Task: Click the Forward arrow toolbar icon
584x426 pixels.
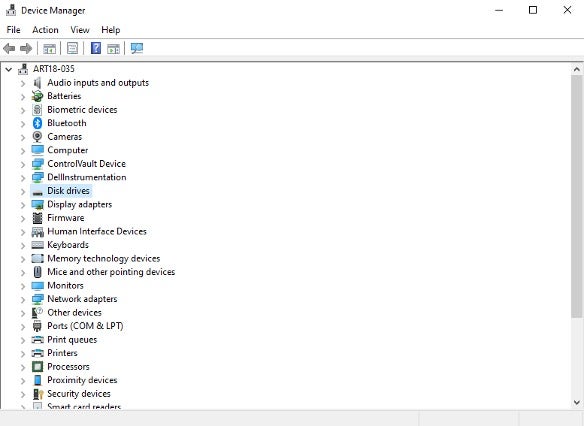Action: pyautogui.click(x=26, y=48)
